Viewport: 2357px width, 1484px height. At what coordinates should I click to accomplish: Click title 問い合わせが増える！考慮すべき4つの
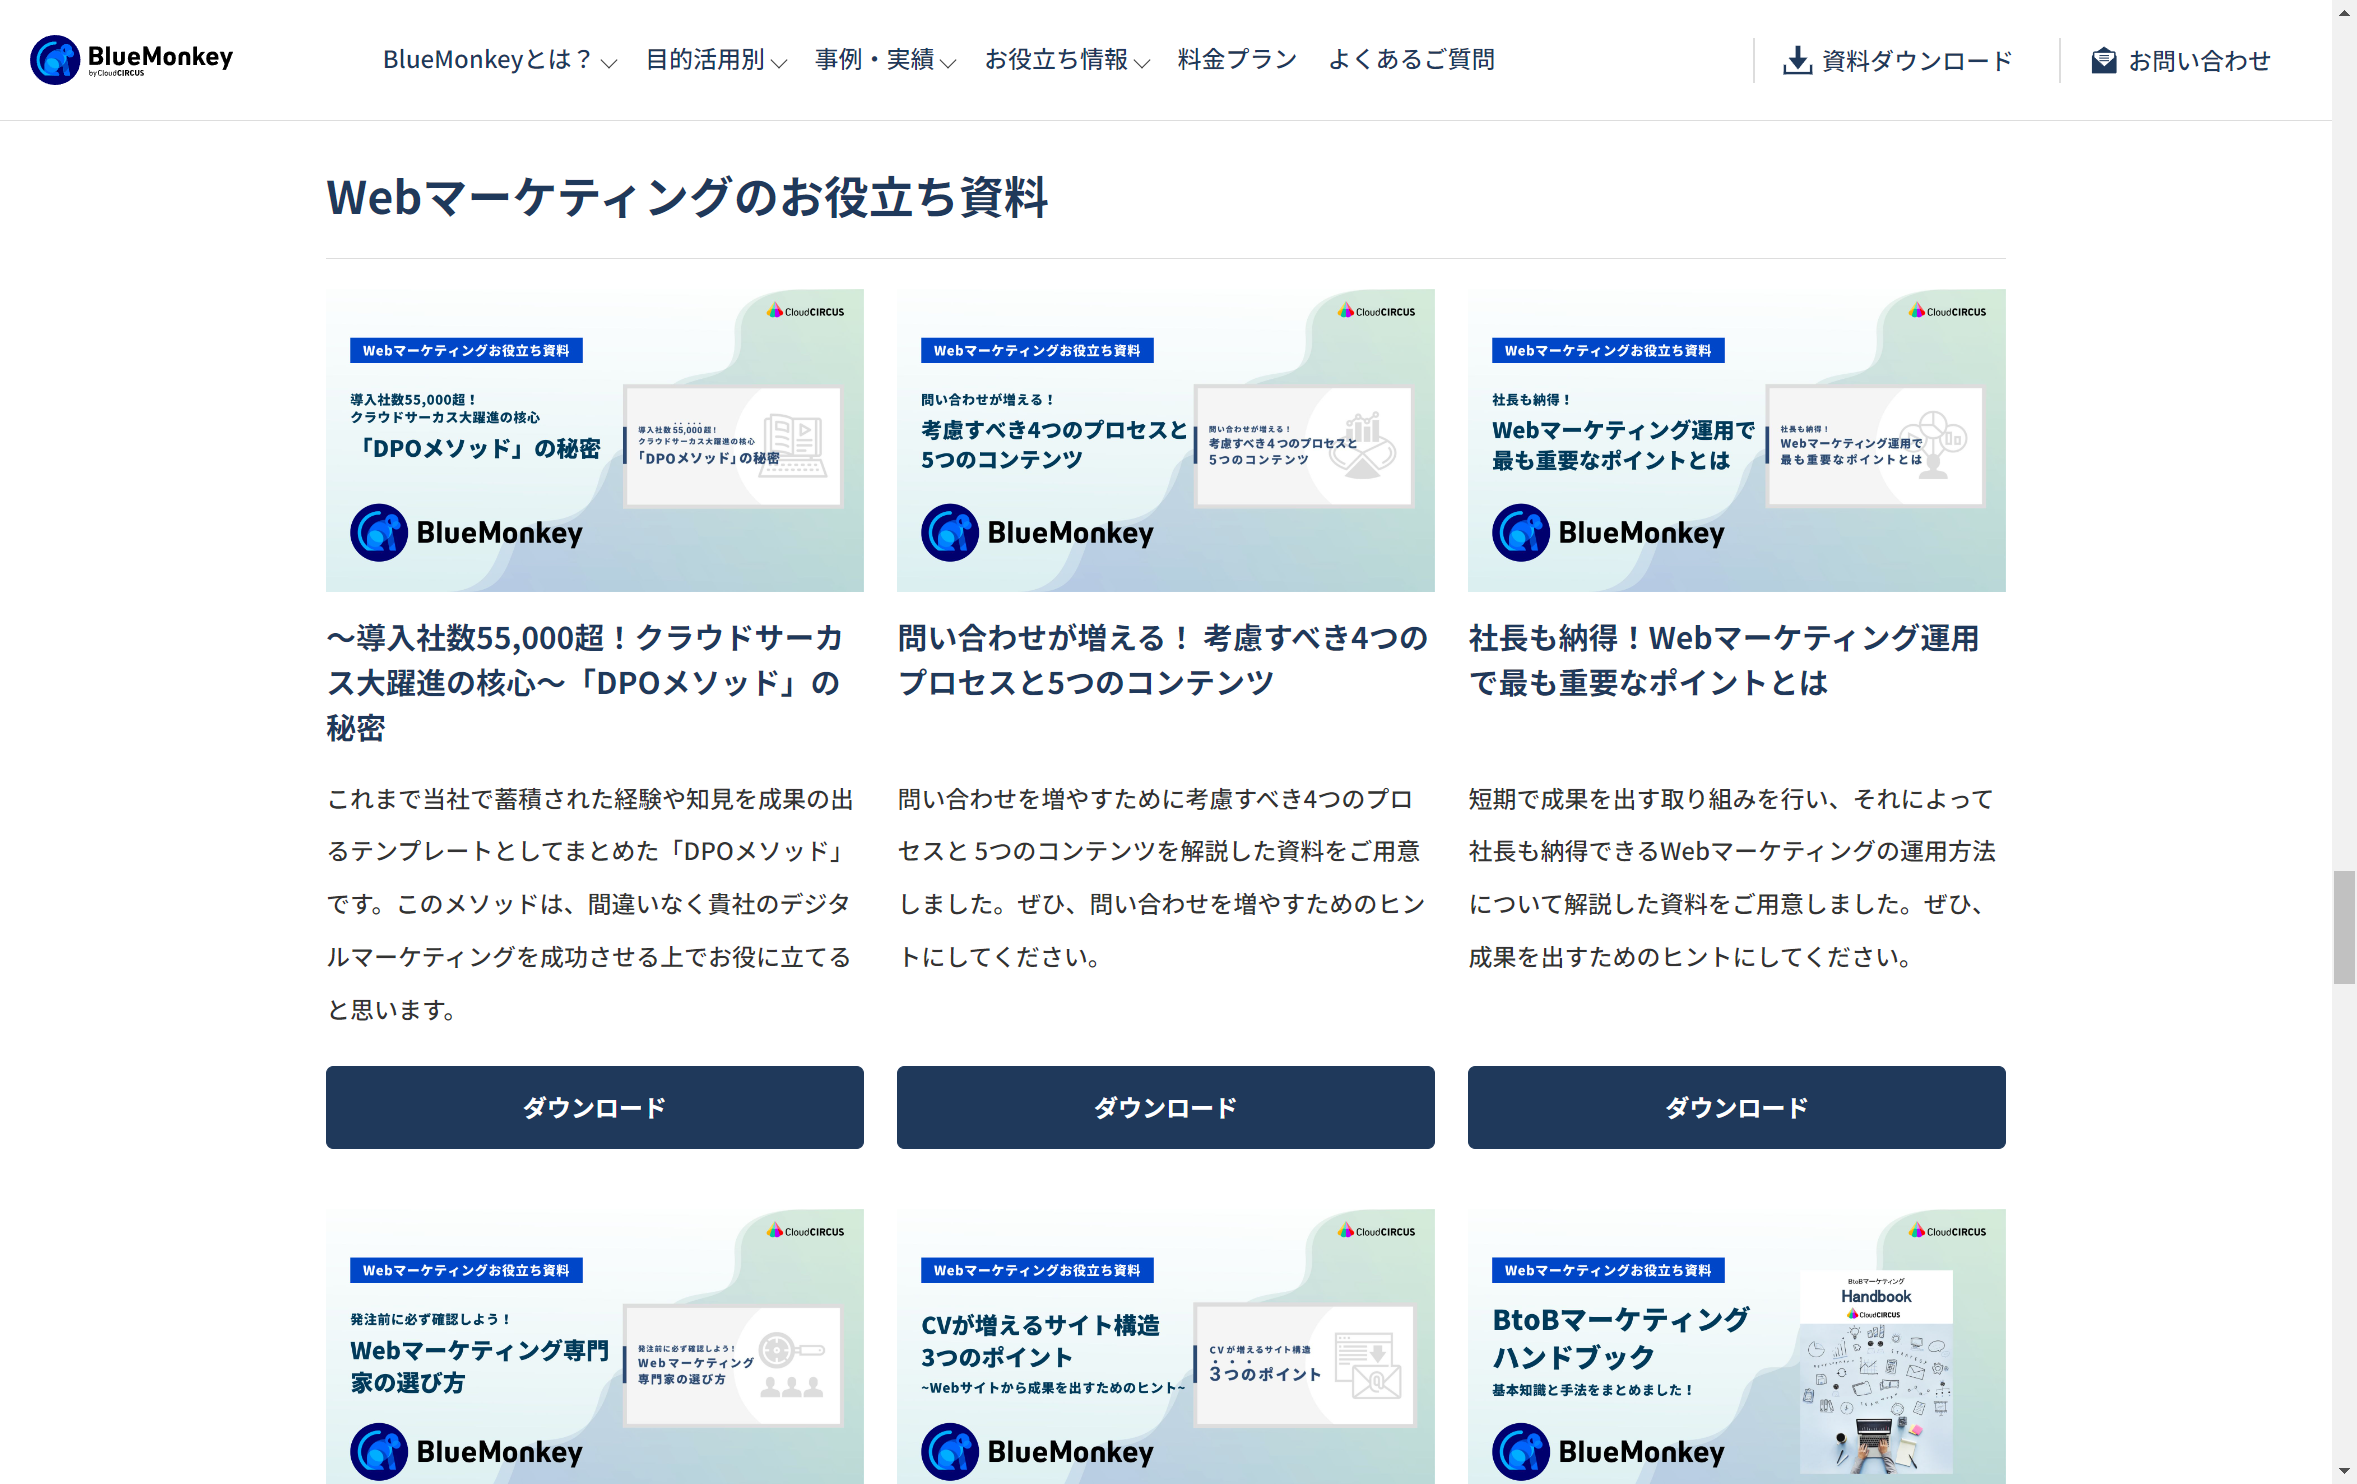coord(1163,660)
